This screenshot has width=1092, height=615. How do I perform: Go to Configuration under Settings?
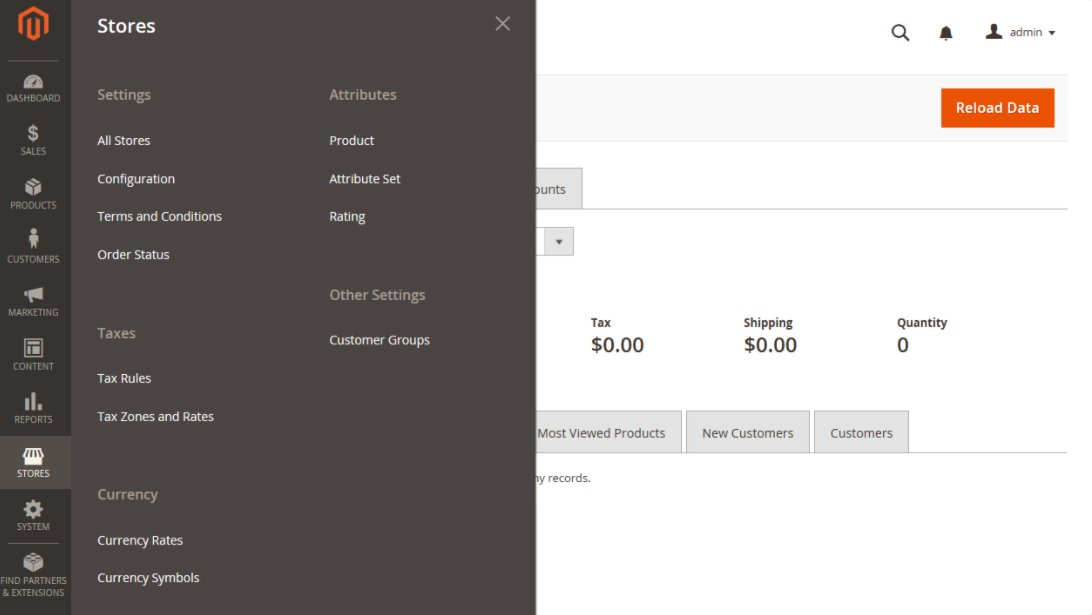point(136,179)
